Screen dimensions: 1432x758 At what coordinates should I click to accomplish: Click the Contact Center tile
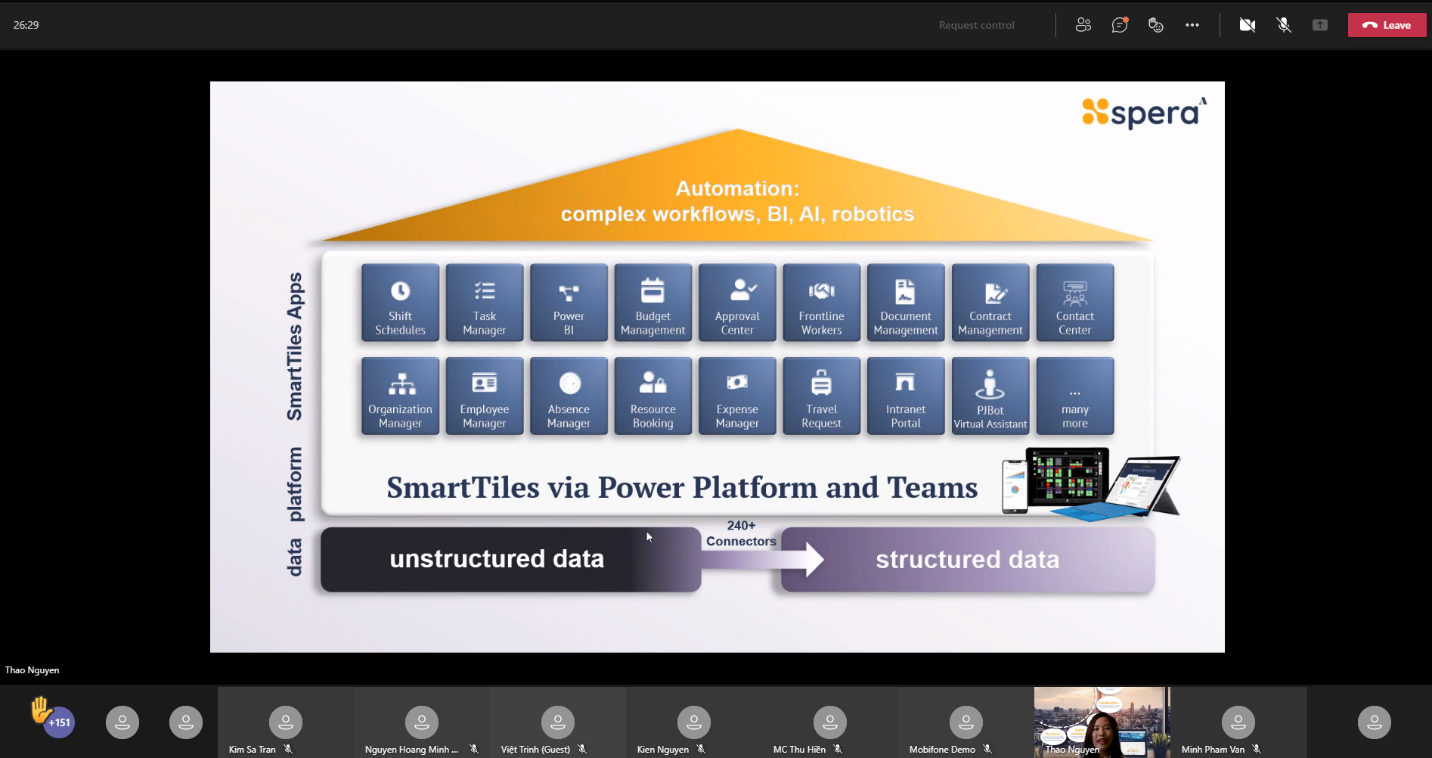coord(1075,303)
